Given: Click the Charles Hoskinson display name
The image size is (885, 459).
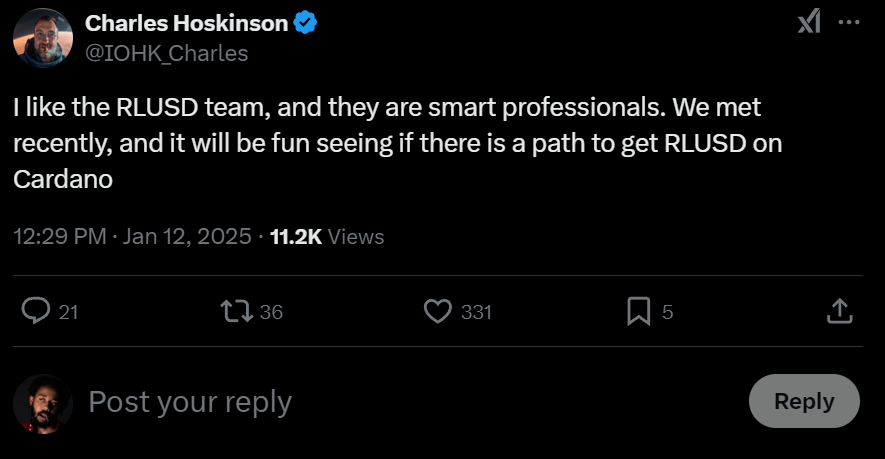Looking at the screenshot, I should click(x=186, y=23).
